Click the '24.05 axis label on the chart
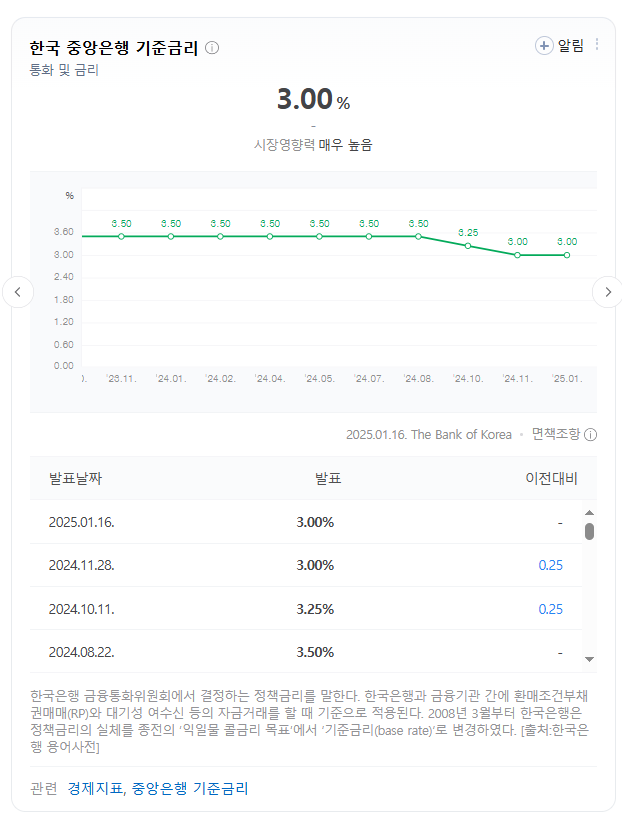The height and width of the screenshot is (818, 622). [x=318, y=378]
